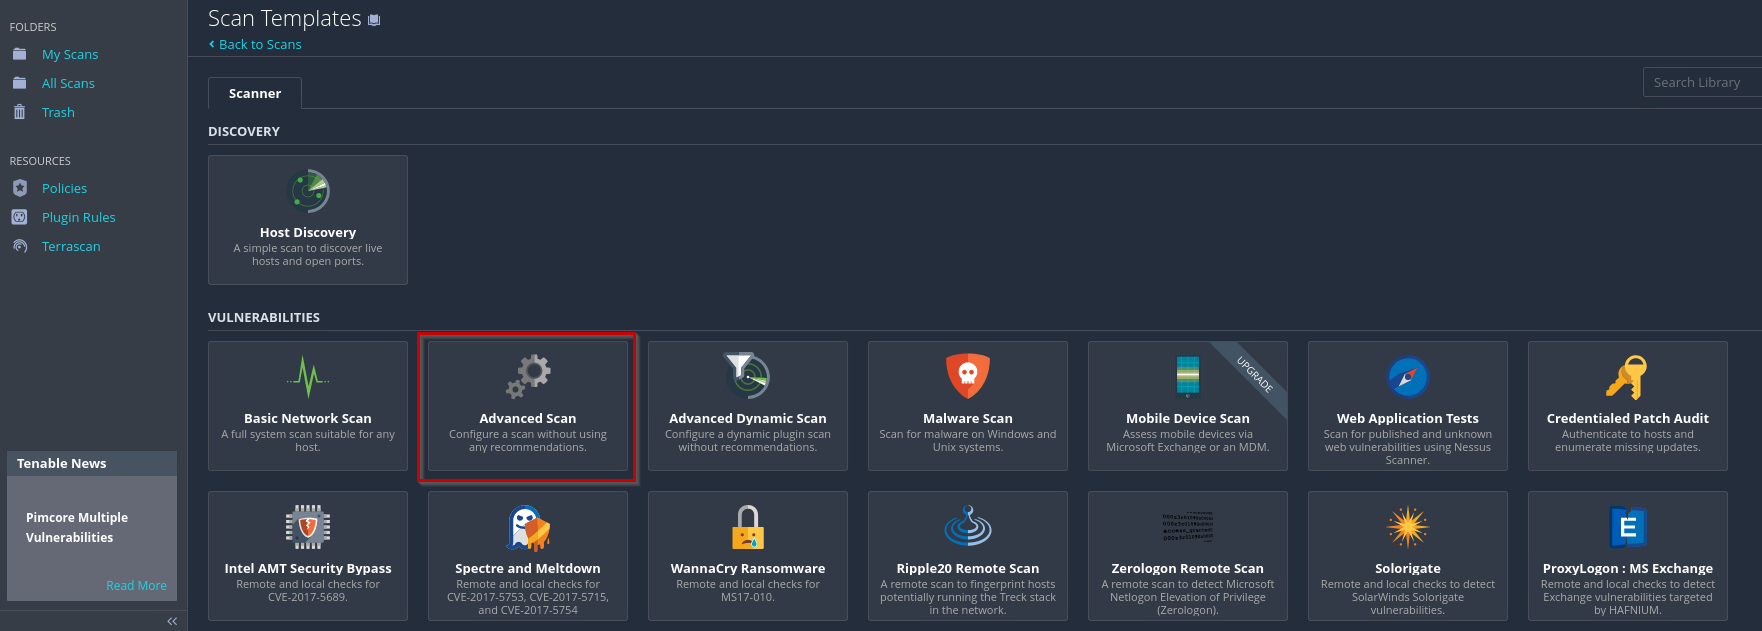
Task: Collapse the sidebar with double chevron
Action: [x=172, y=621]
